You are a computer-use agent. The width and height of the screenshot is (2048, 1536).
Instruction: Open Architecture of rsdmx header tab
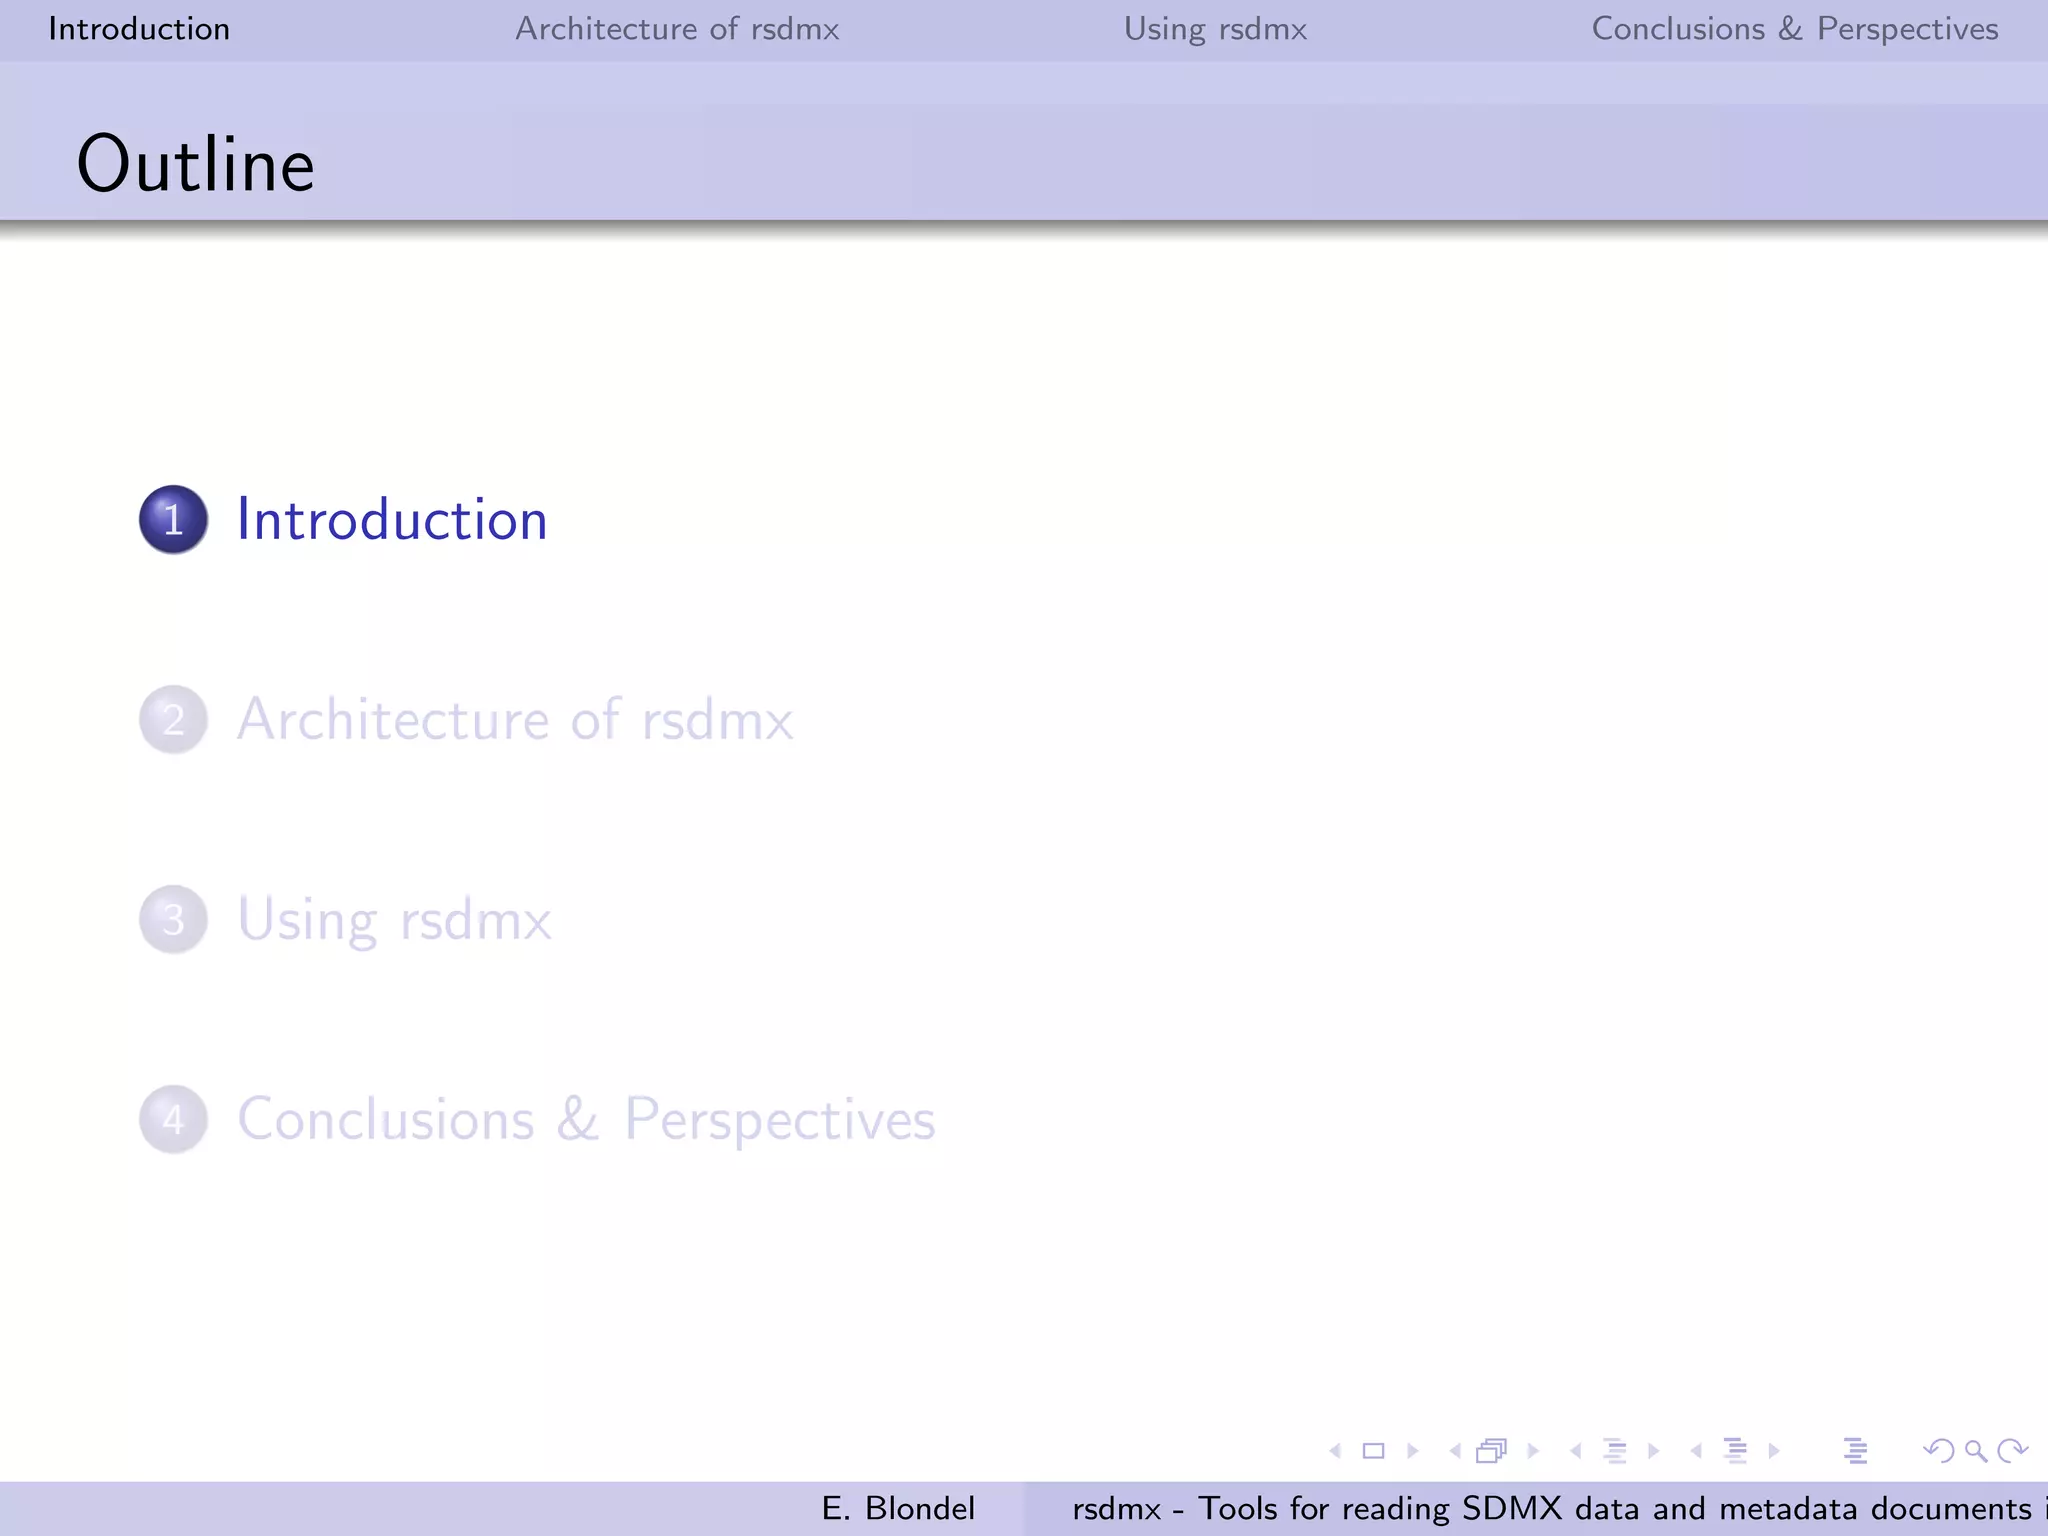click(x=677, y=29)
